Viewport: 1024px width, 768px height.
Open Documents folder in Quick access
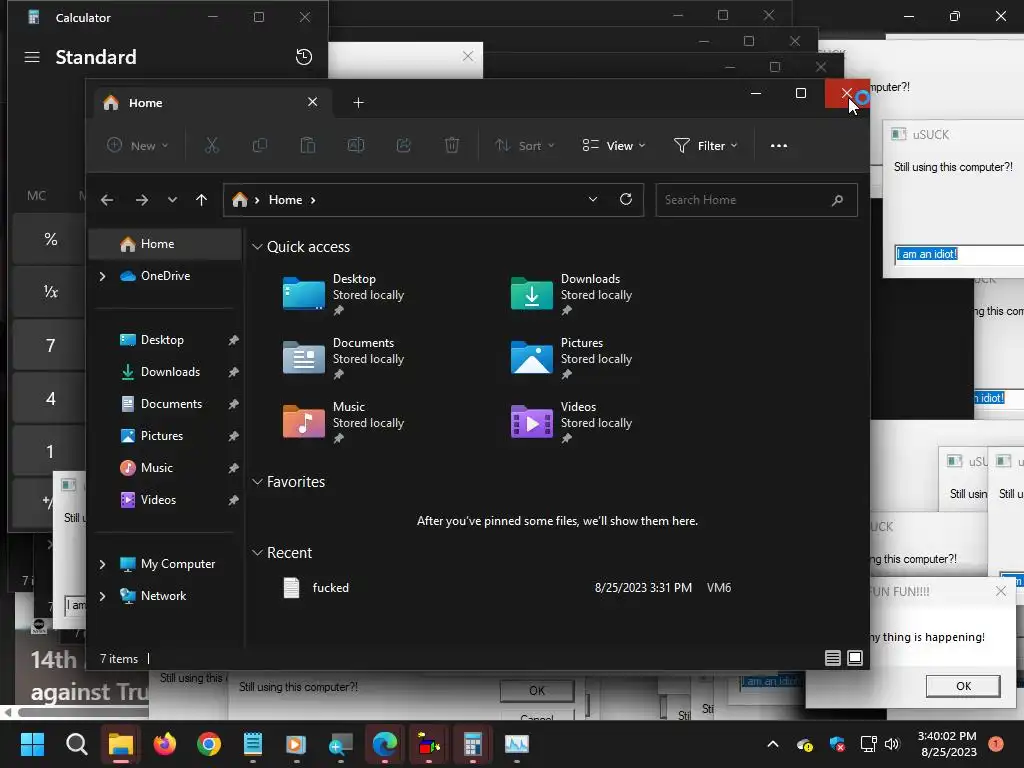coord(344,359)
